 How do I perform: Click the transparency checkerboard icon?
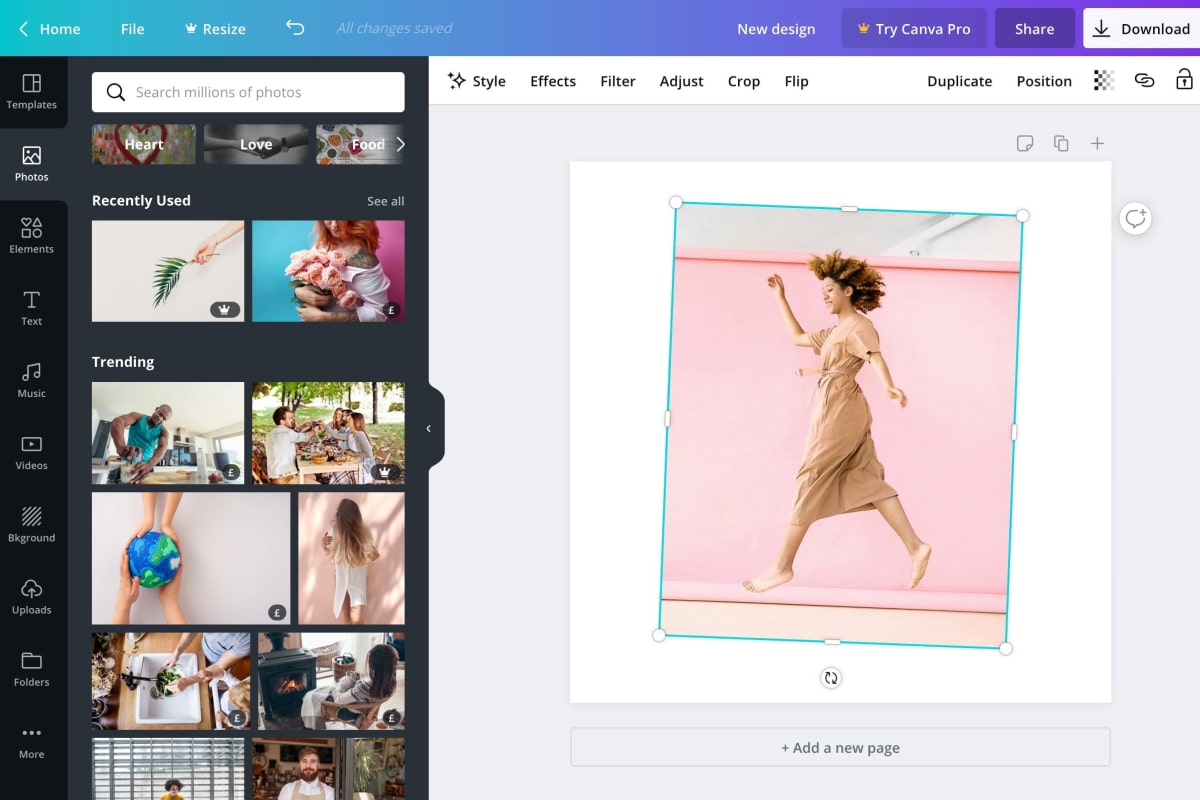pyautogui.click(x=1103, y=81)
